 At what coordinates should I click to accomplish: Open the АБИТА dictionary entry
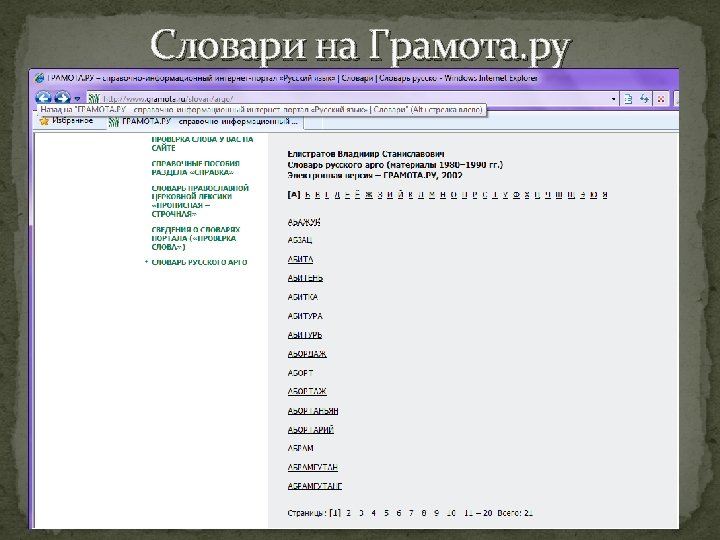pos(300,259)
